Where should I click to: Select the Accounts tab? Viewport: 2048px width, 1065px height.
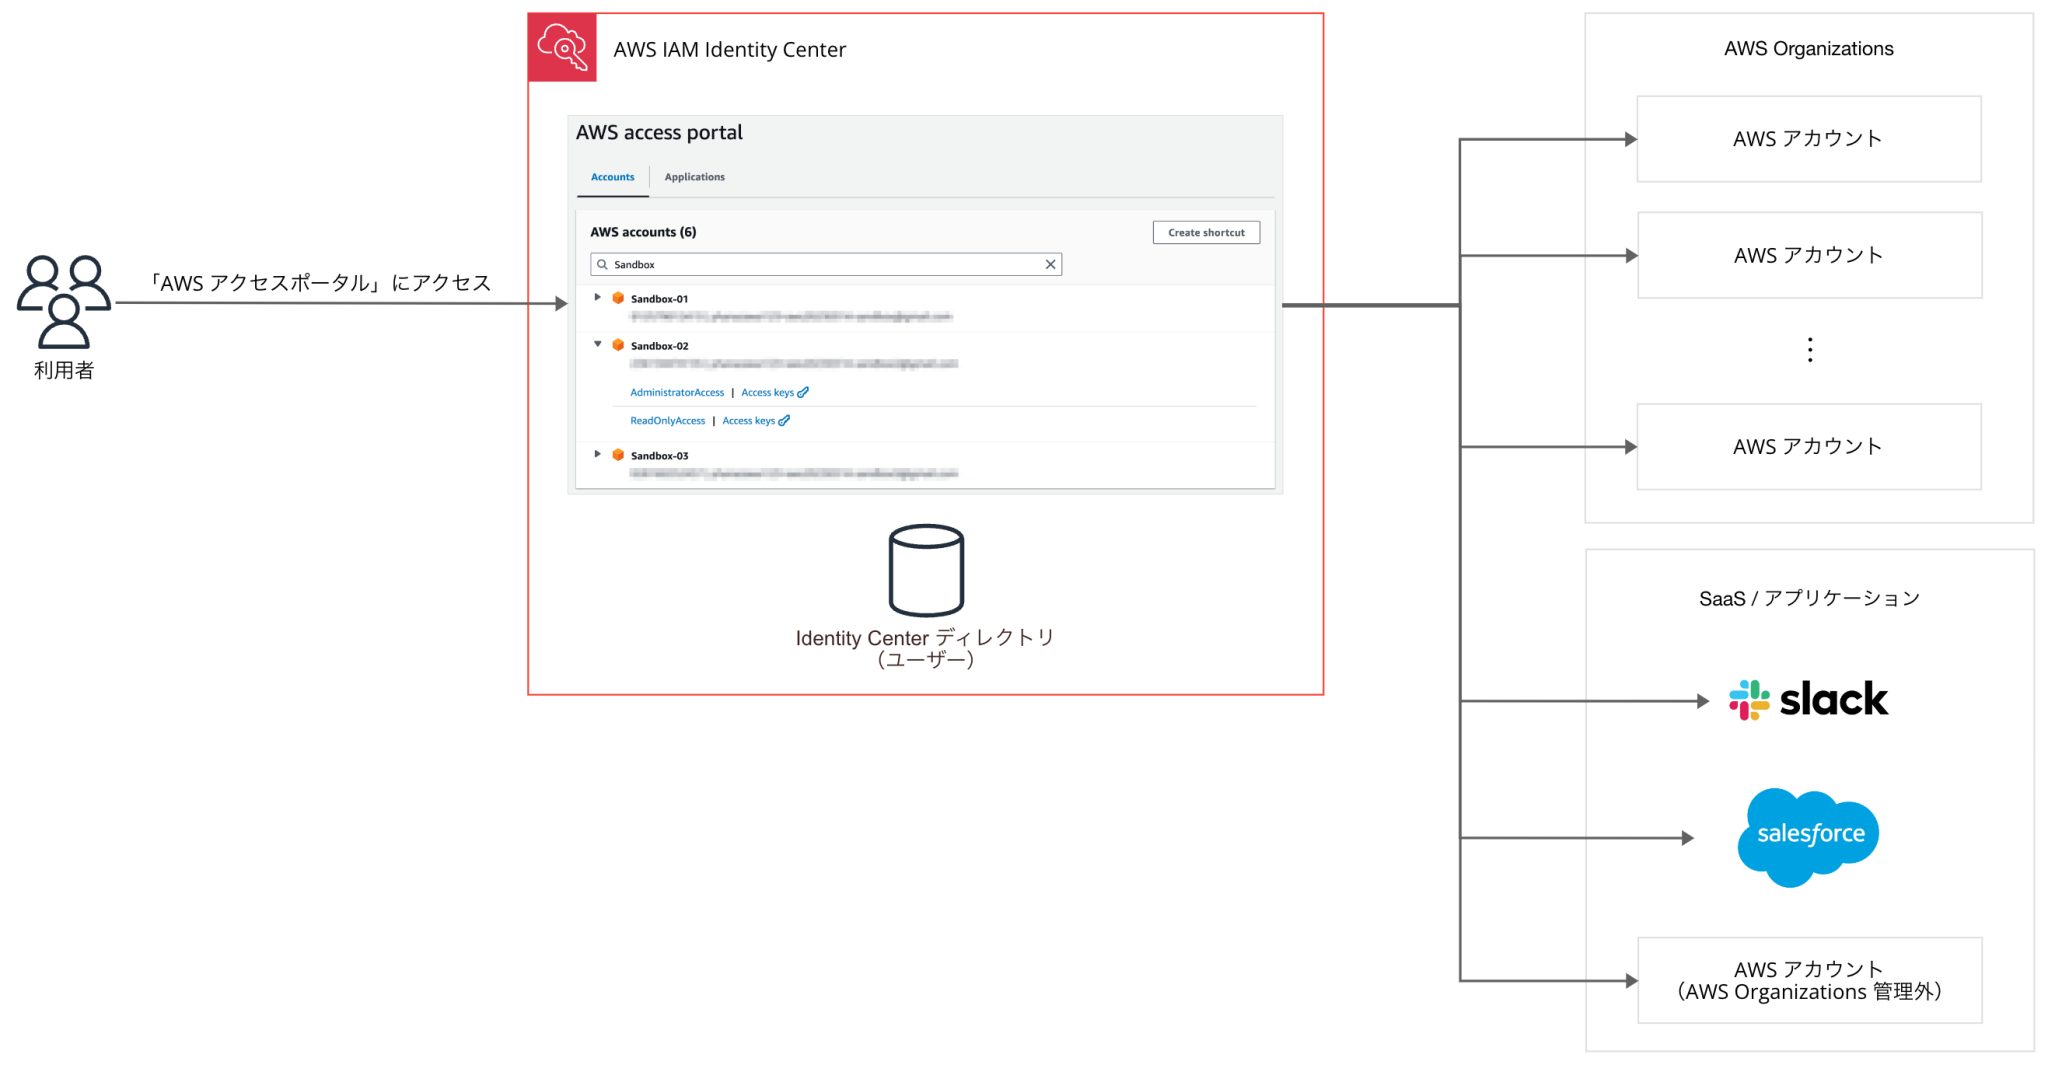[x=612, y=177]
